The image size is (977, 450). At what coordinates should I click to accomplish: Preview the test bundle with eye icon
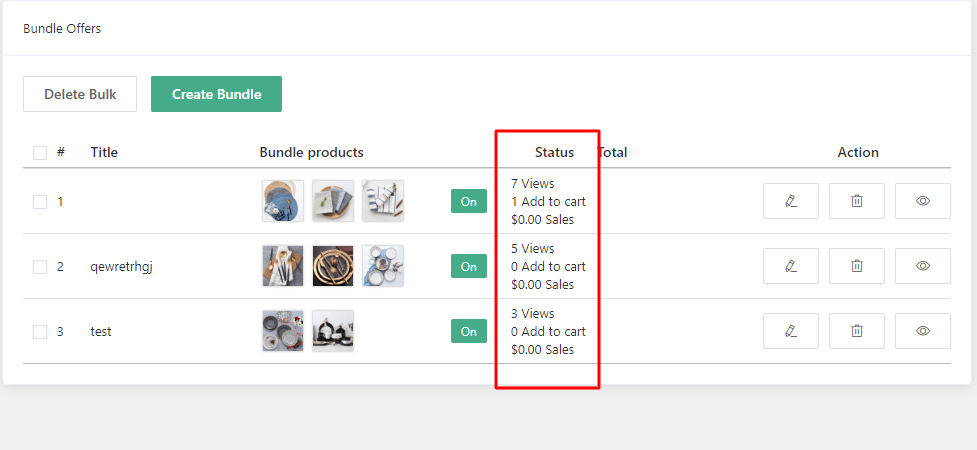922,331
